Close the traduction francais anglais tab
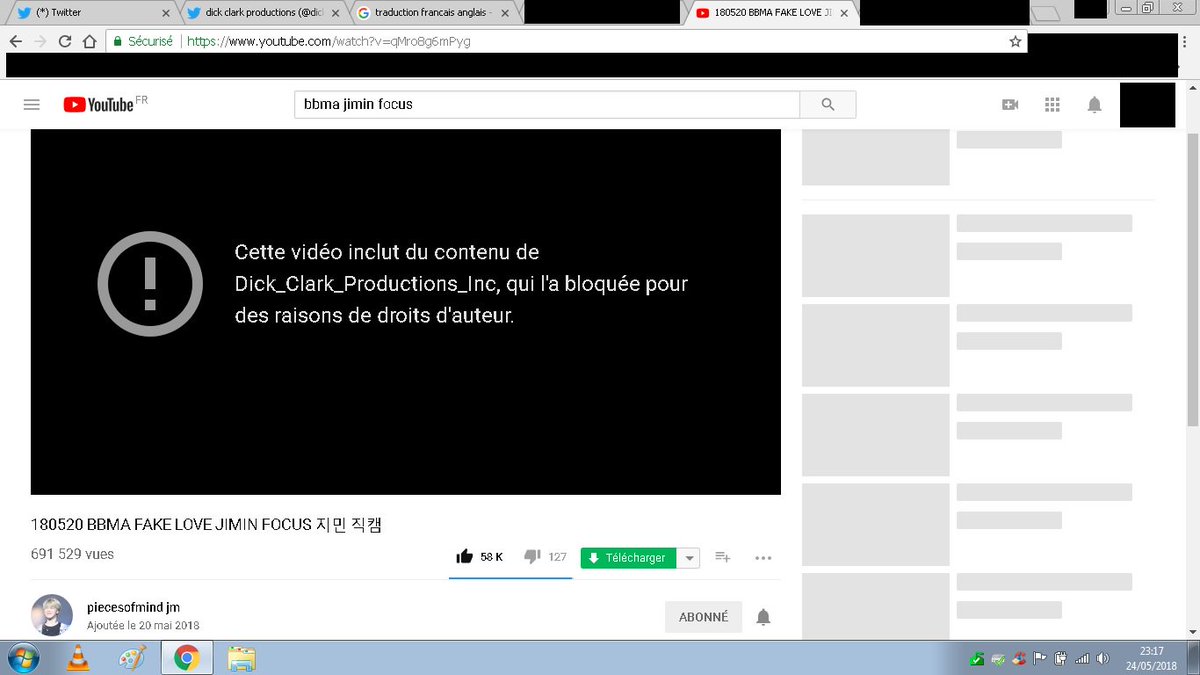Image resolution: width=1200 pixels, height=675 pixels. tap(505, 13)
